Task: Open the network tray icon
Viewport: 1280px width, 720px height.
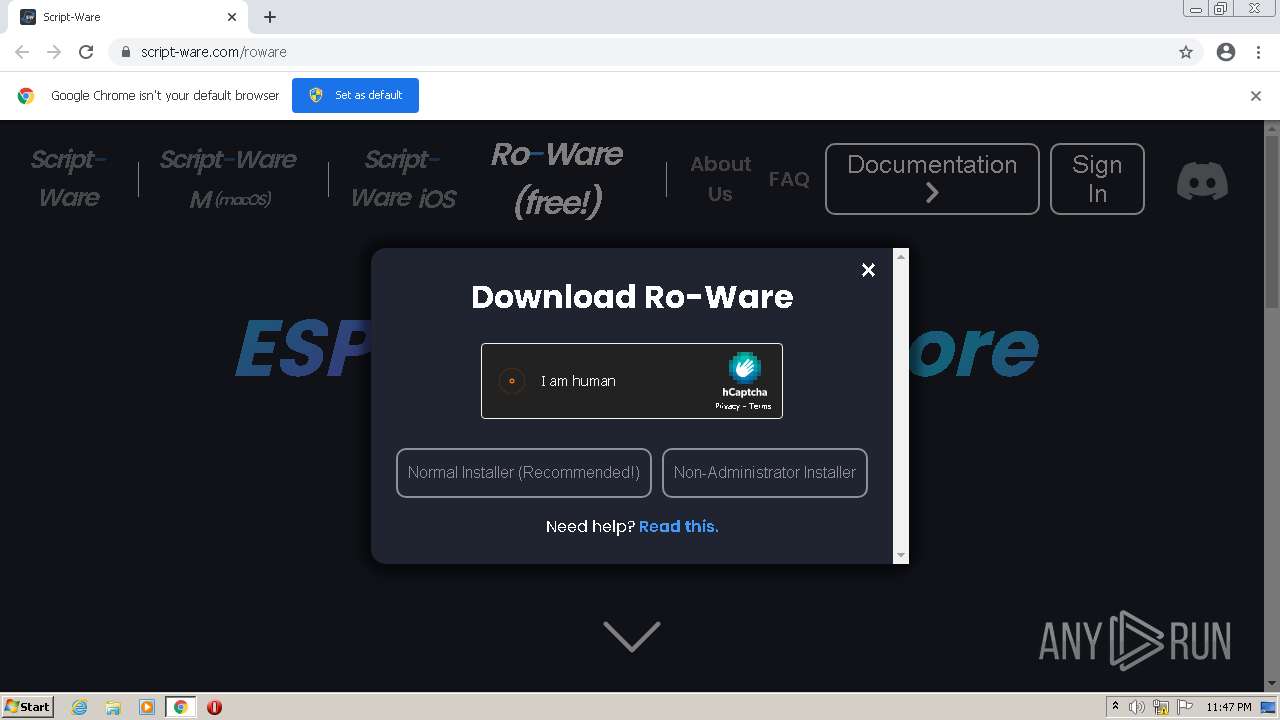Action: [1161, 707]
